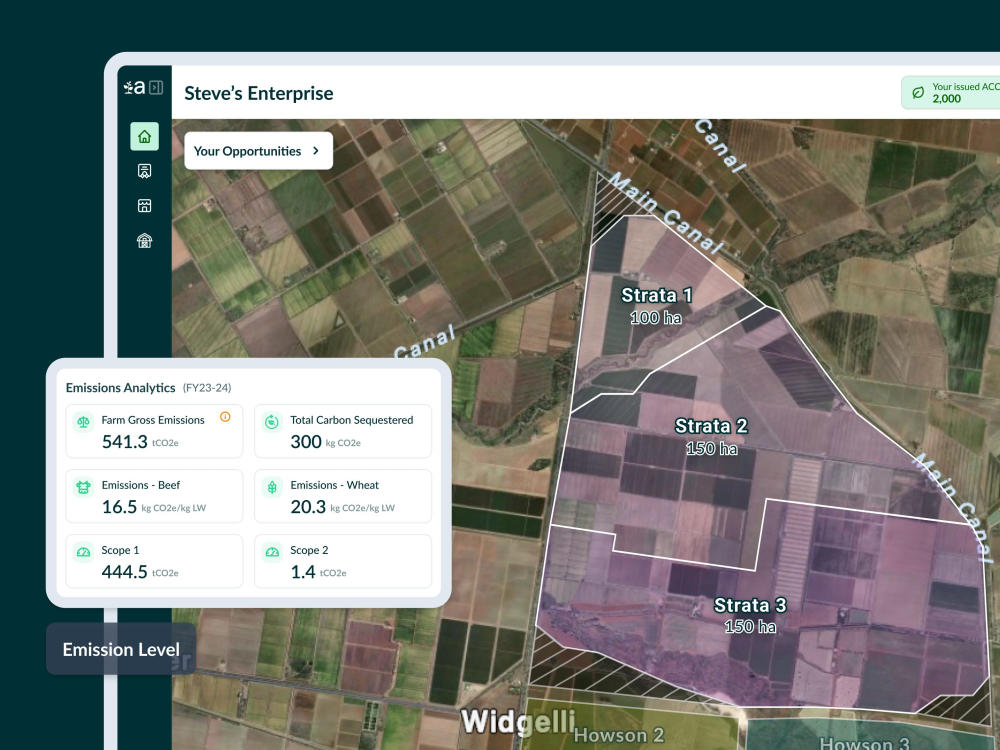Click the certificate icon in sidebar

tap(145, 171)
